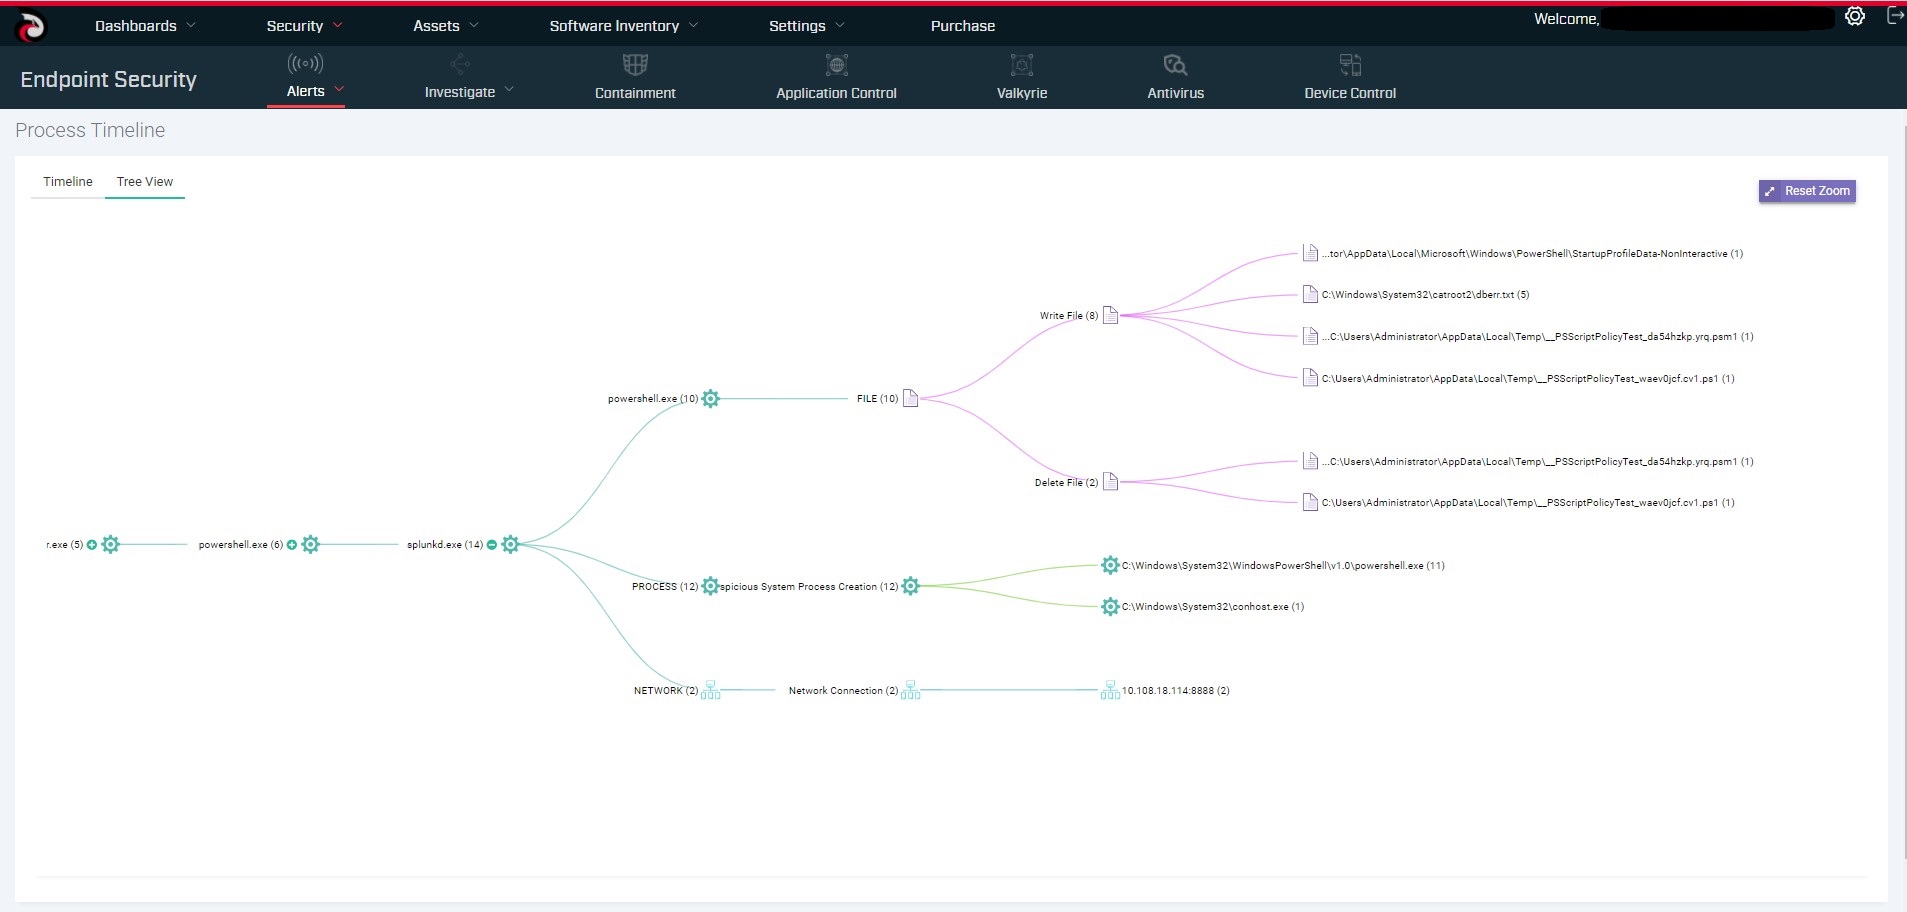Click the Application Control label

(837, 93)
